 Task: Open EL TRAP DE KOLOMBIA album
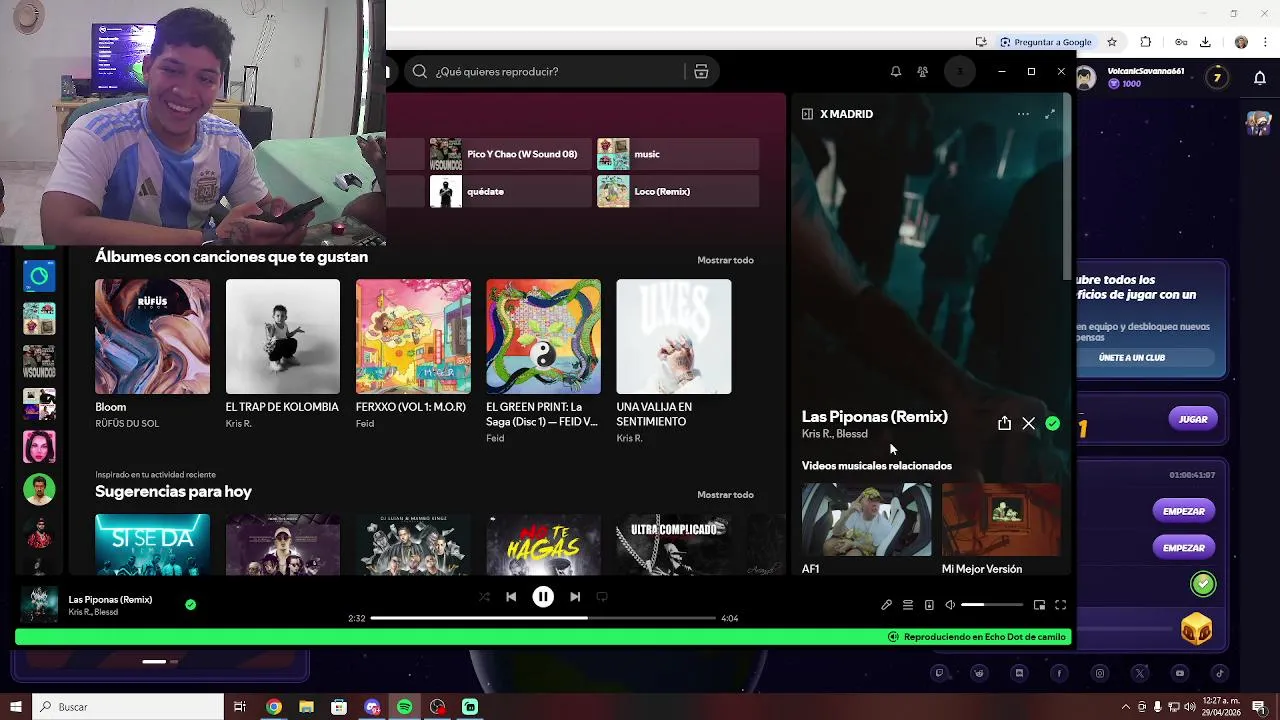(x=282, y=336)
